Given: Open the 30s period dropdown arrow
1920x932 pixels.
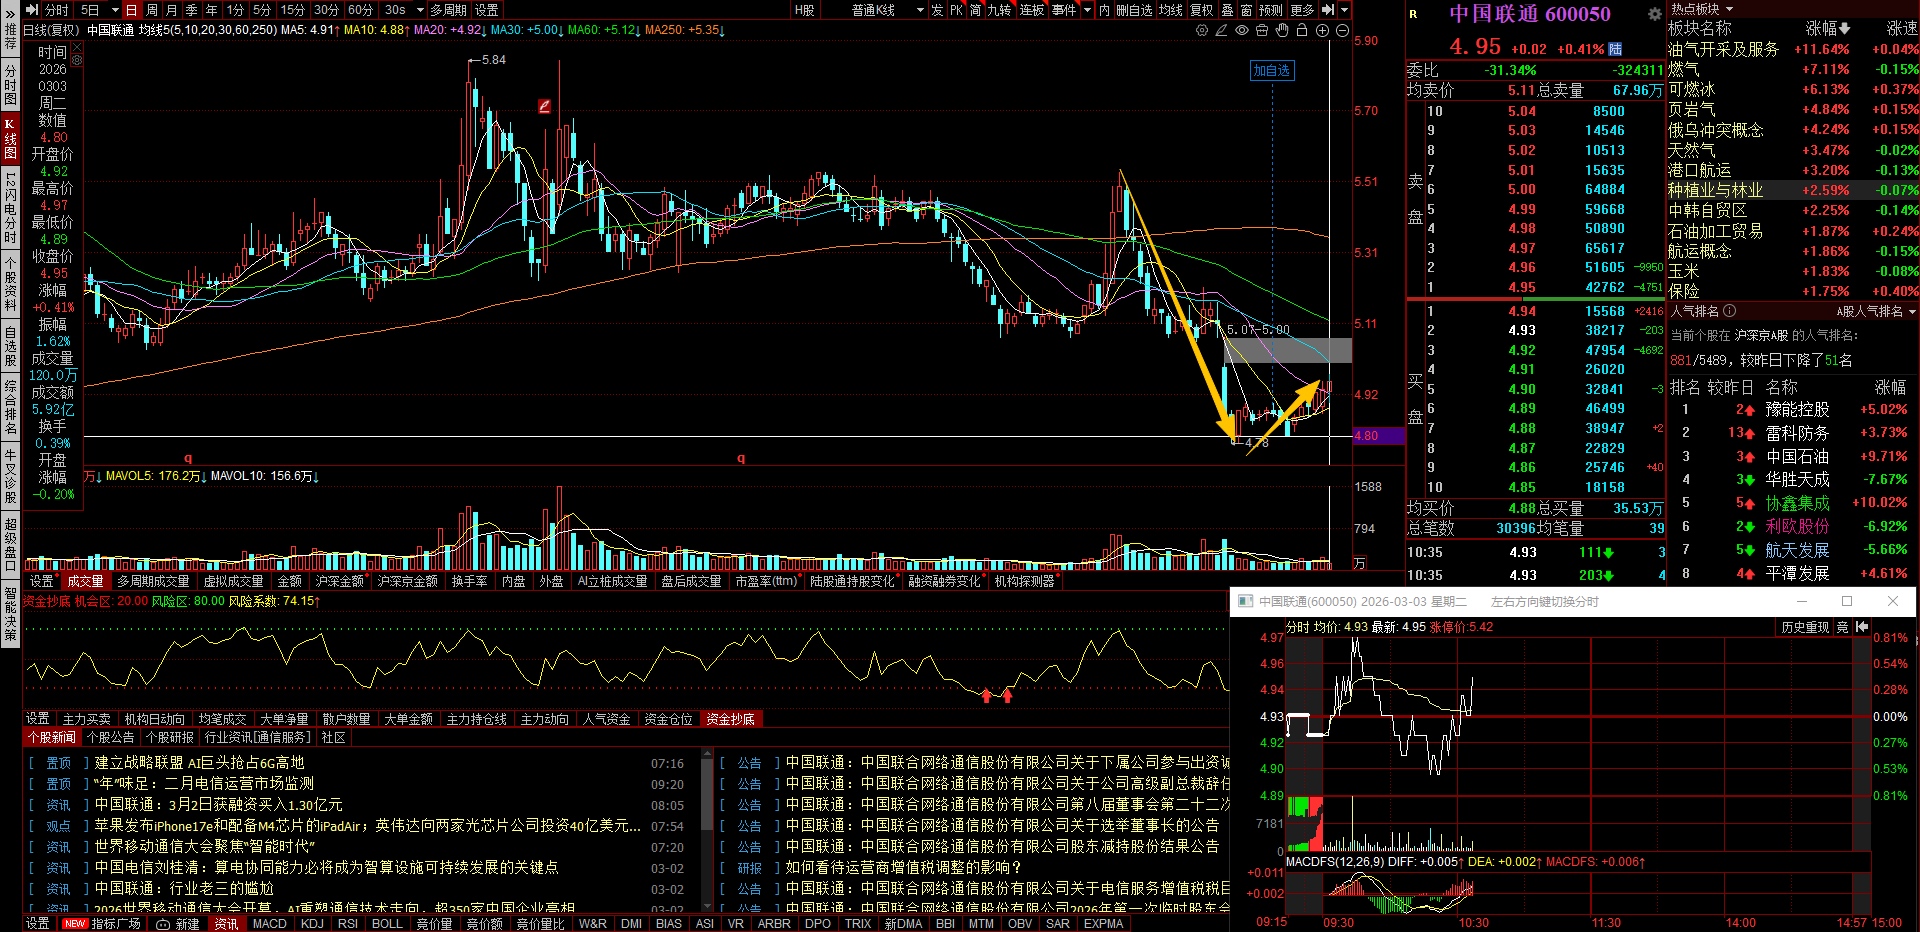Looking at the screenshot, I should (420, 10).
